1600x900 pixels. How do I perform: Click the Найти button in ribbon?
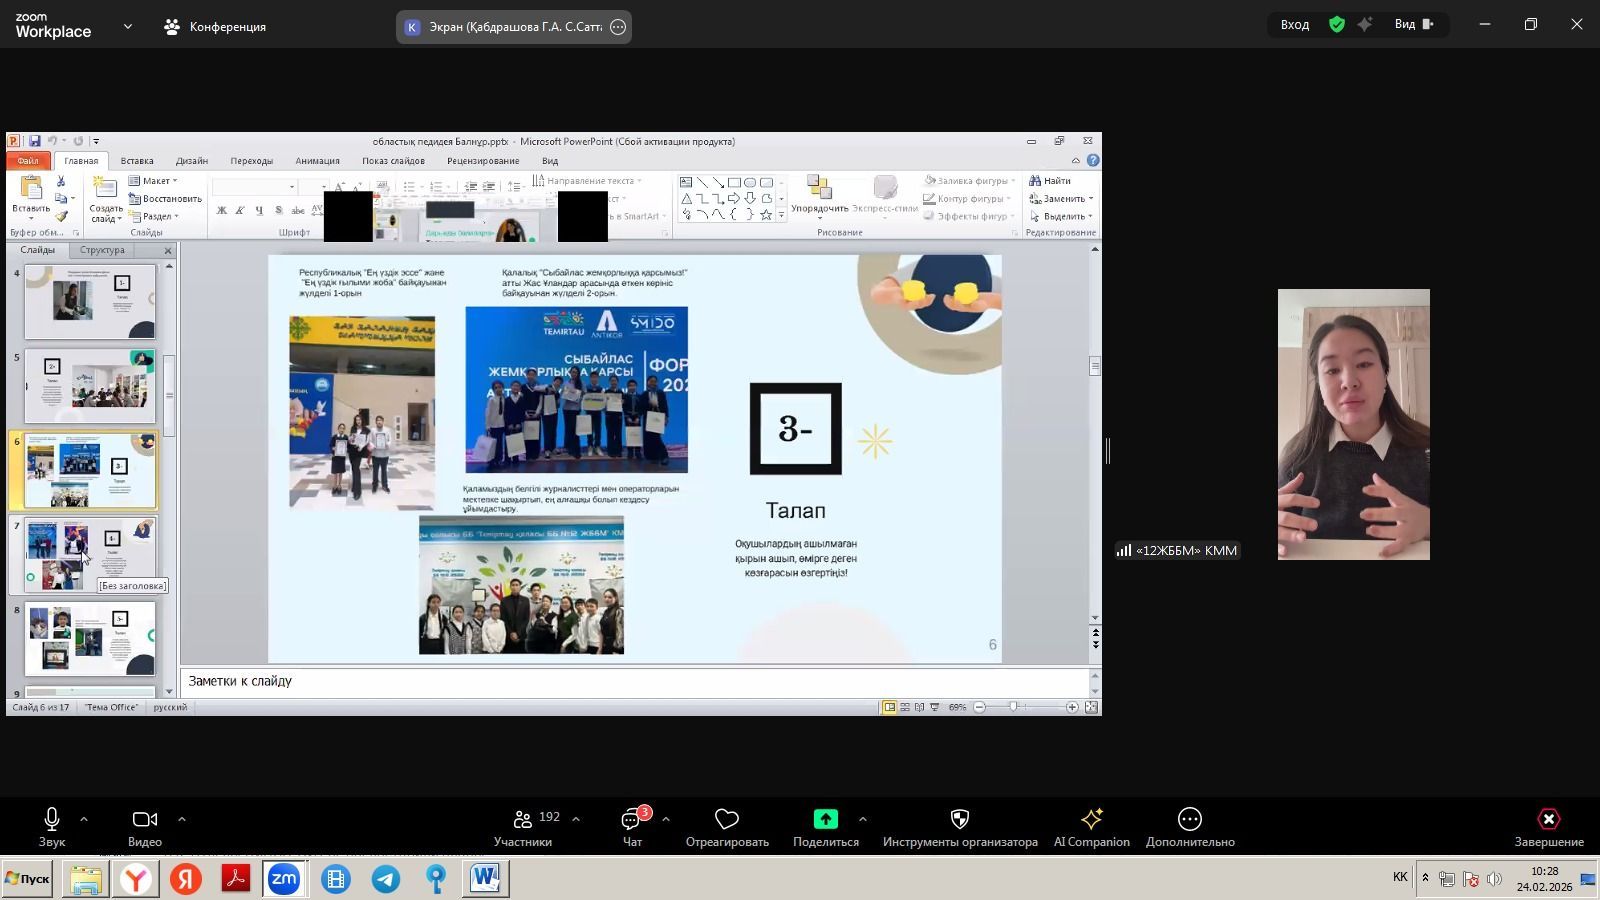tap(1051, 181)
